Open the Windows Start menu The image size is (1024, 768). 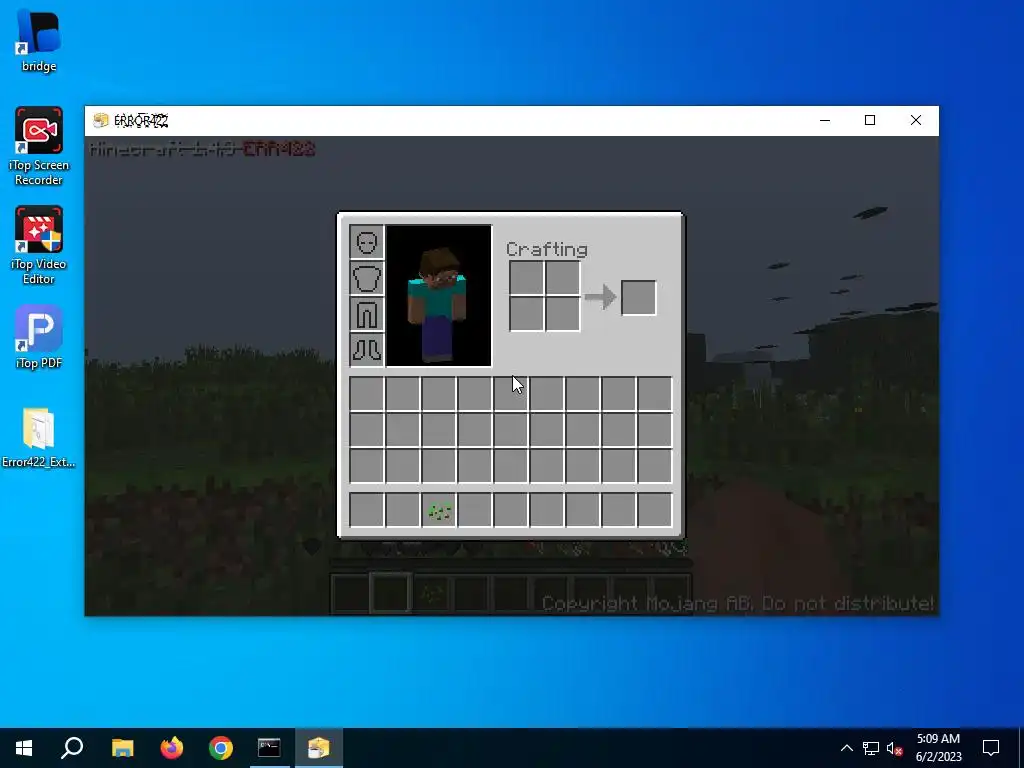tap(24, 748)
